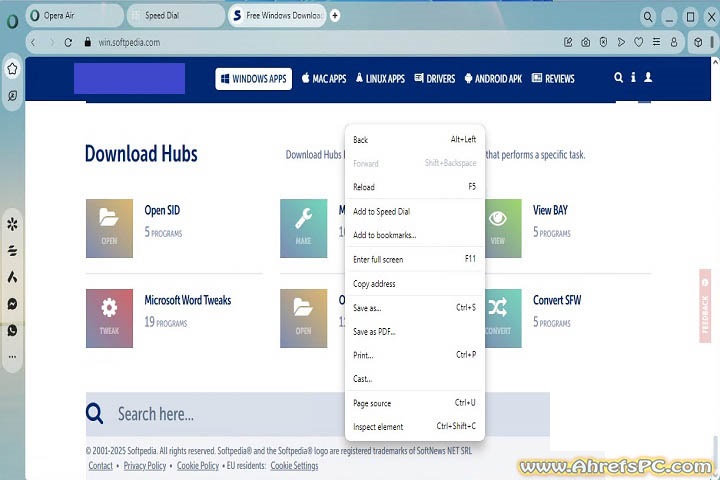Click the View BAY eye tile
The image size is (720, 480).
503,228
